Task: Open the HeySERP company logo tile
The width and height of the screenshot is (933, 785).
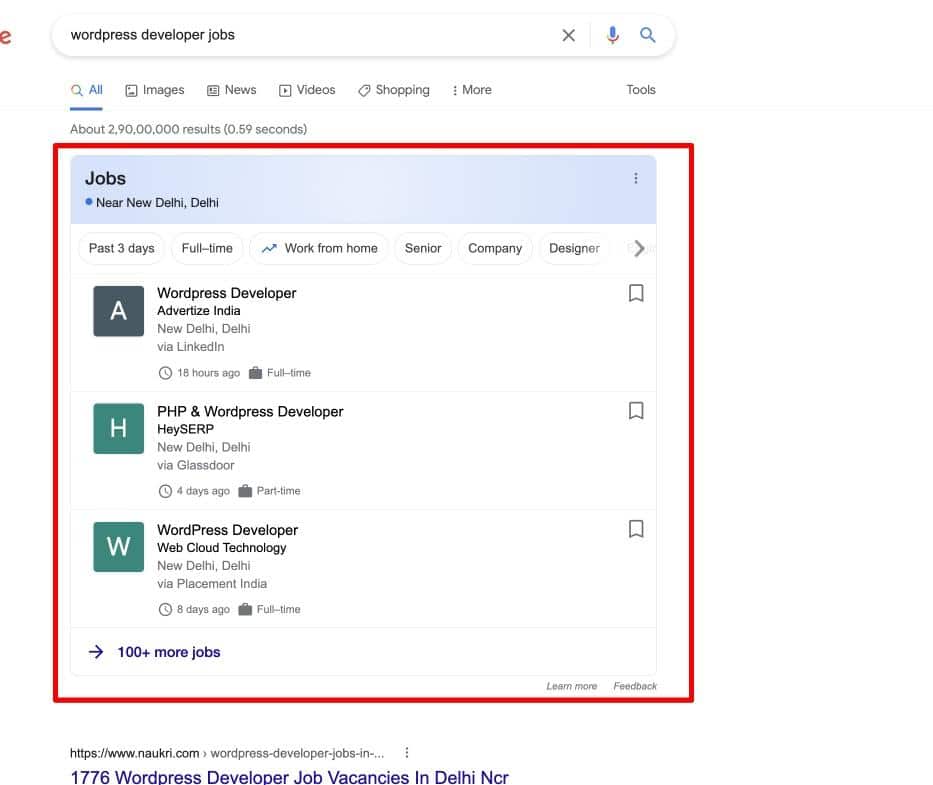Action: [118, 429]
